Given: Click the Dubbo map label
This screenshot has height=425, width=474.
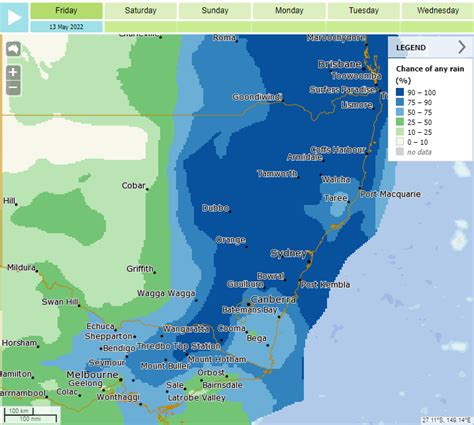Looking at the screenshot, I should [x=215, y=208].
